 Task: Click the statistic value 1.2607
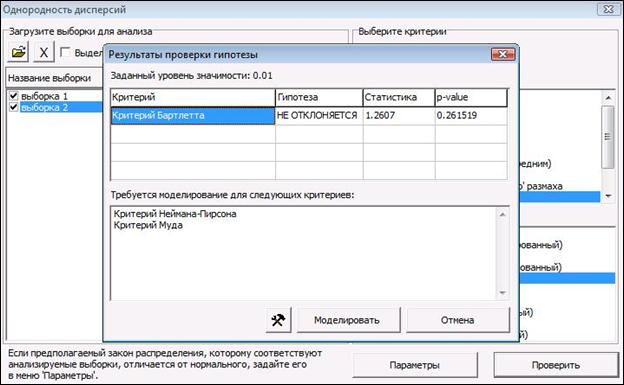pos(399,115)
